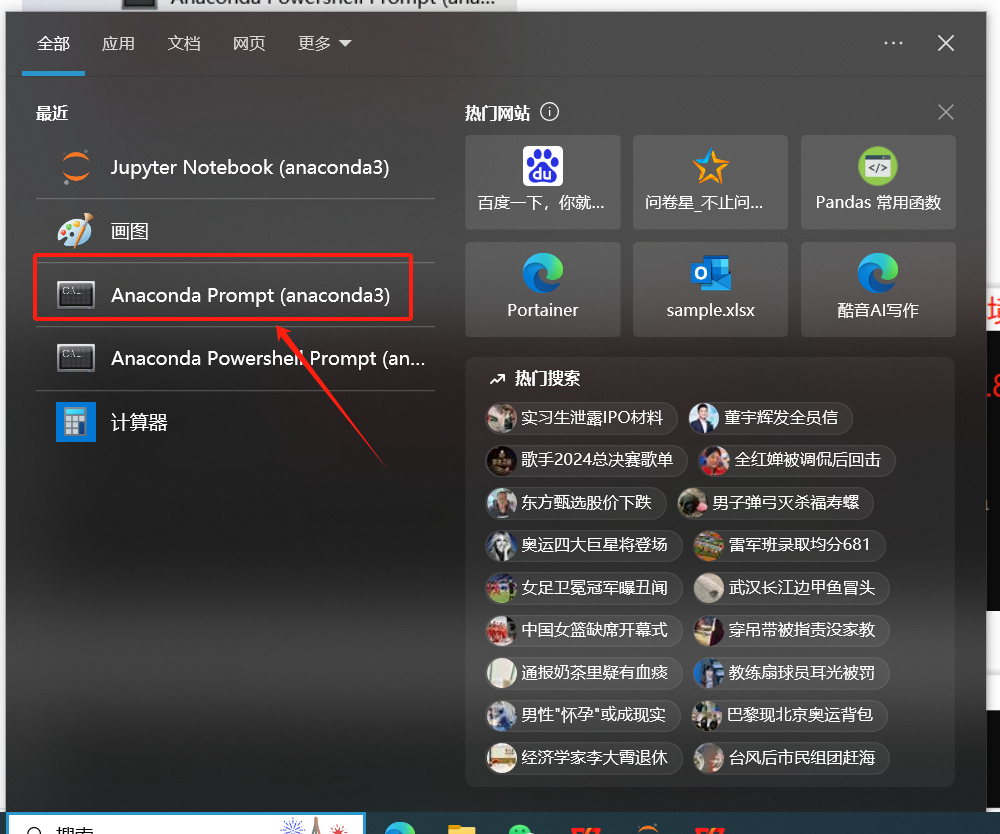
Task: Open Jupyter Notebook (anaconda3) icon
Action: pyautogui.click(x=76, y=167)
